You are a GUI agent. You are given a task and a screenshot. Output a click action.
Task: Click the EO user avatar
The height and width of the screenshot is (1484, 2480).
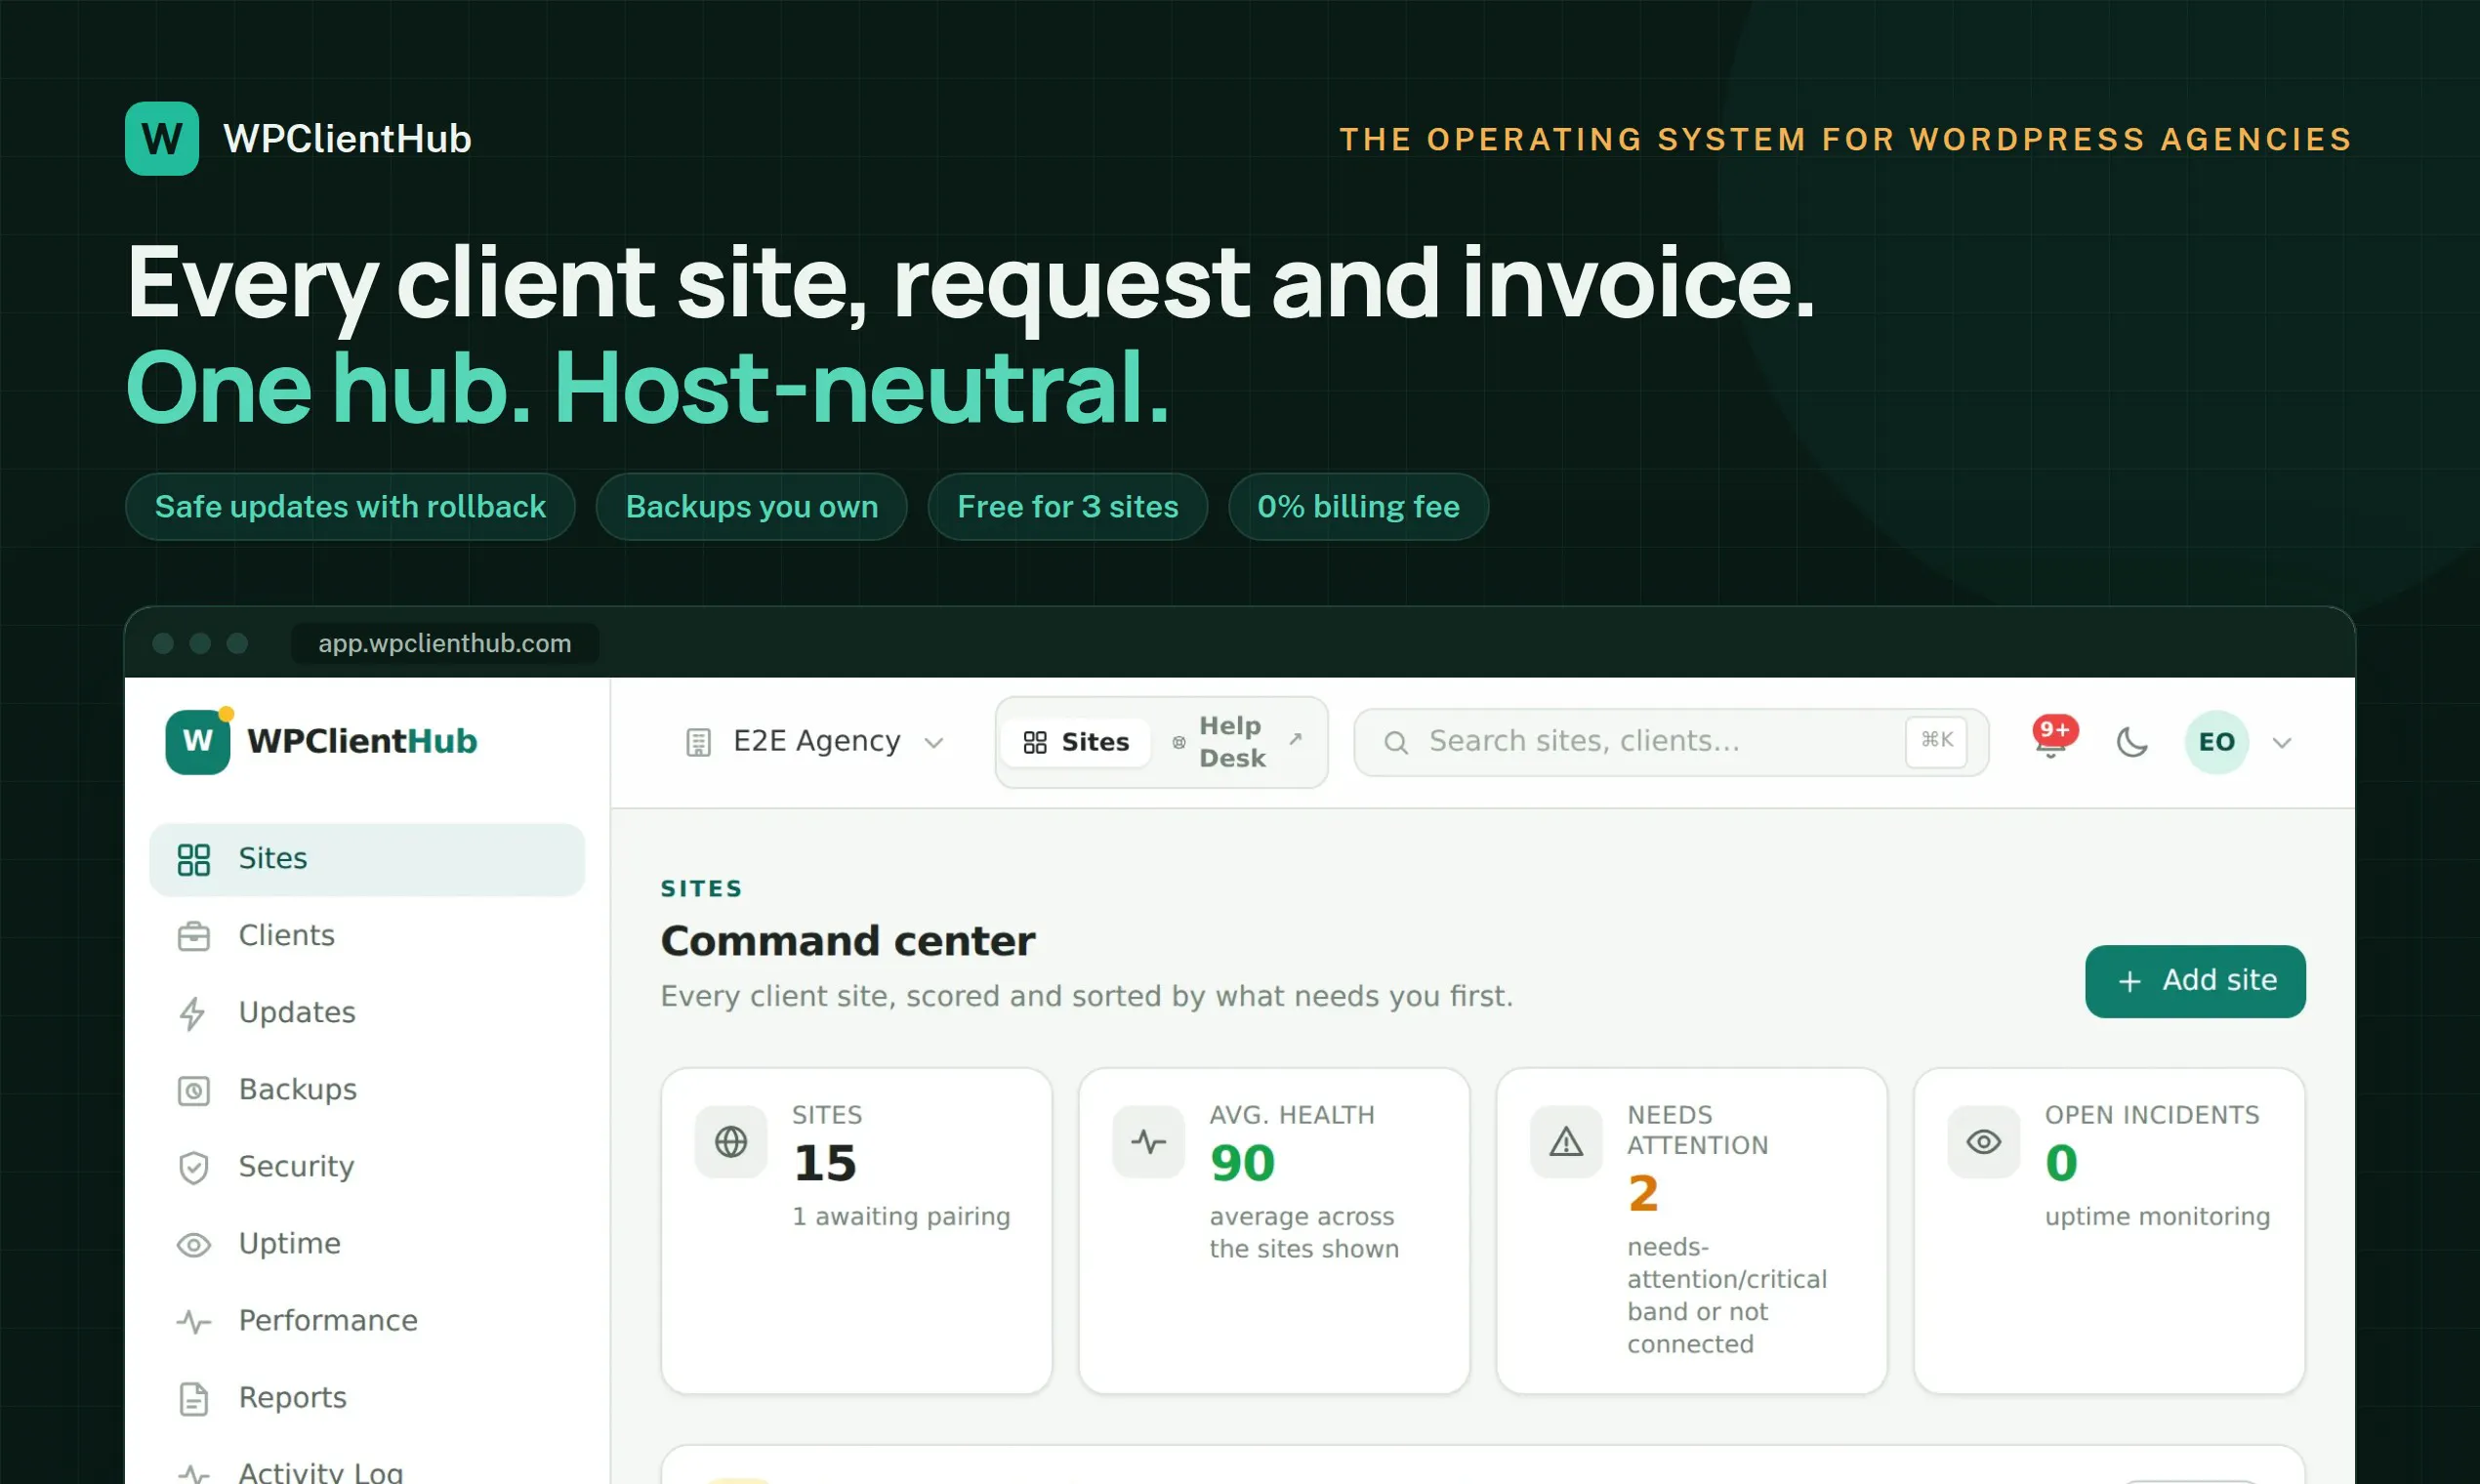click(x=2217, y=742)
